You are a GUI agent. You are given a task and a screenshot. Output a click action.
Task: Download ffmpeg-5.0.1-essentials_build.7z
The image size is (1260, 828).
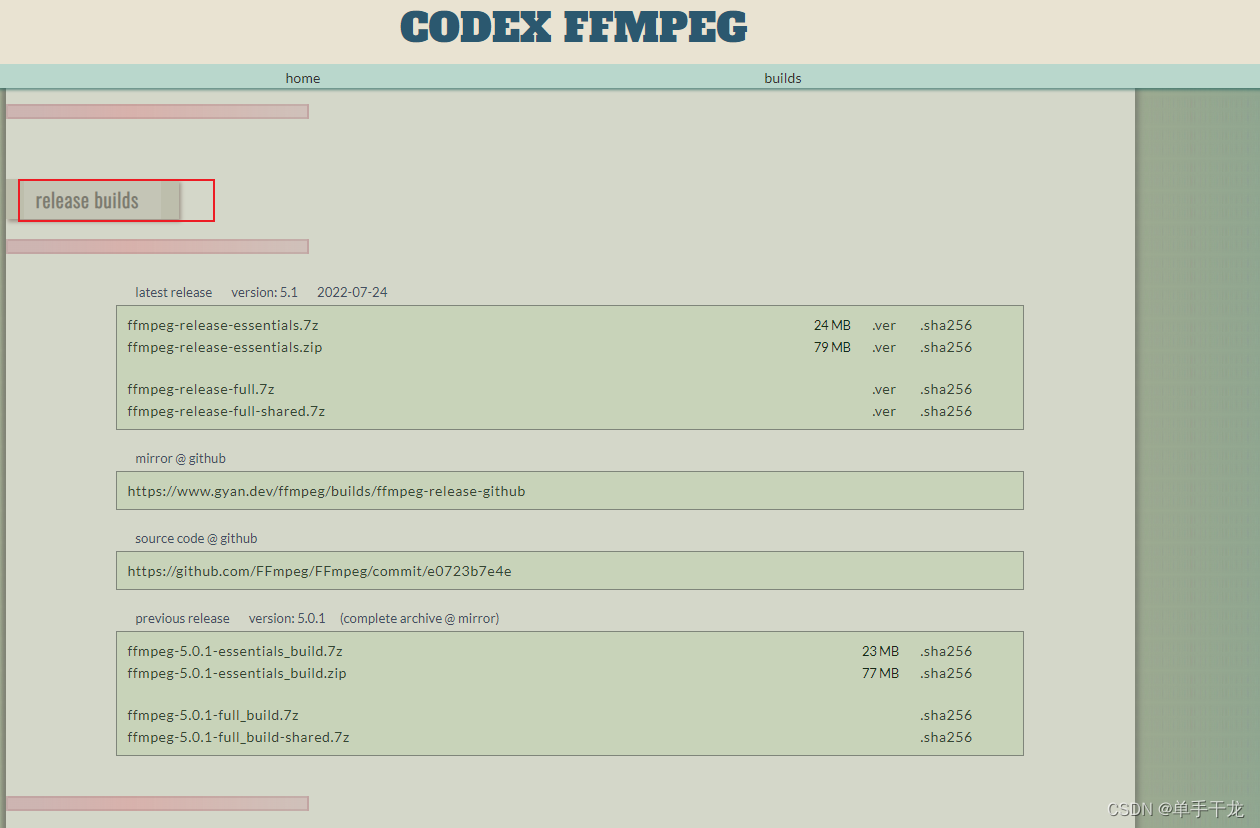(235, 651)
